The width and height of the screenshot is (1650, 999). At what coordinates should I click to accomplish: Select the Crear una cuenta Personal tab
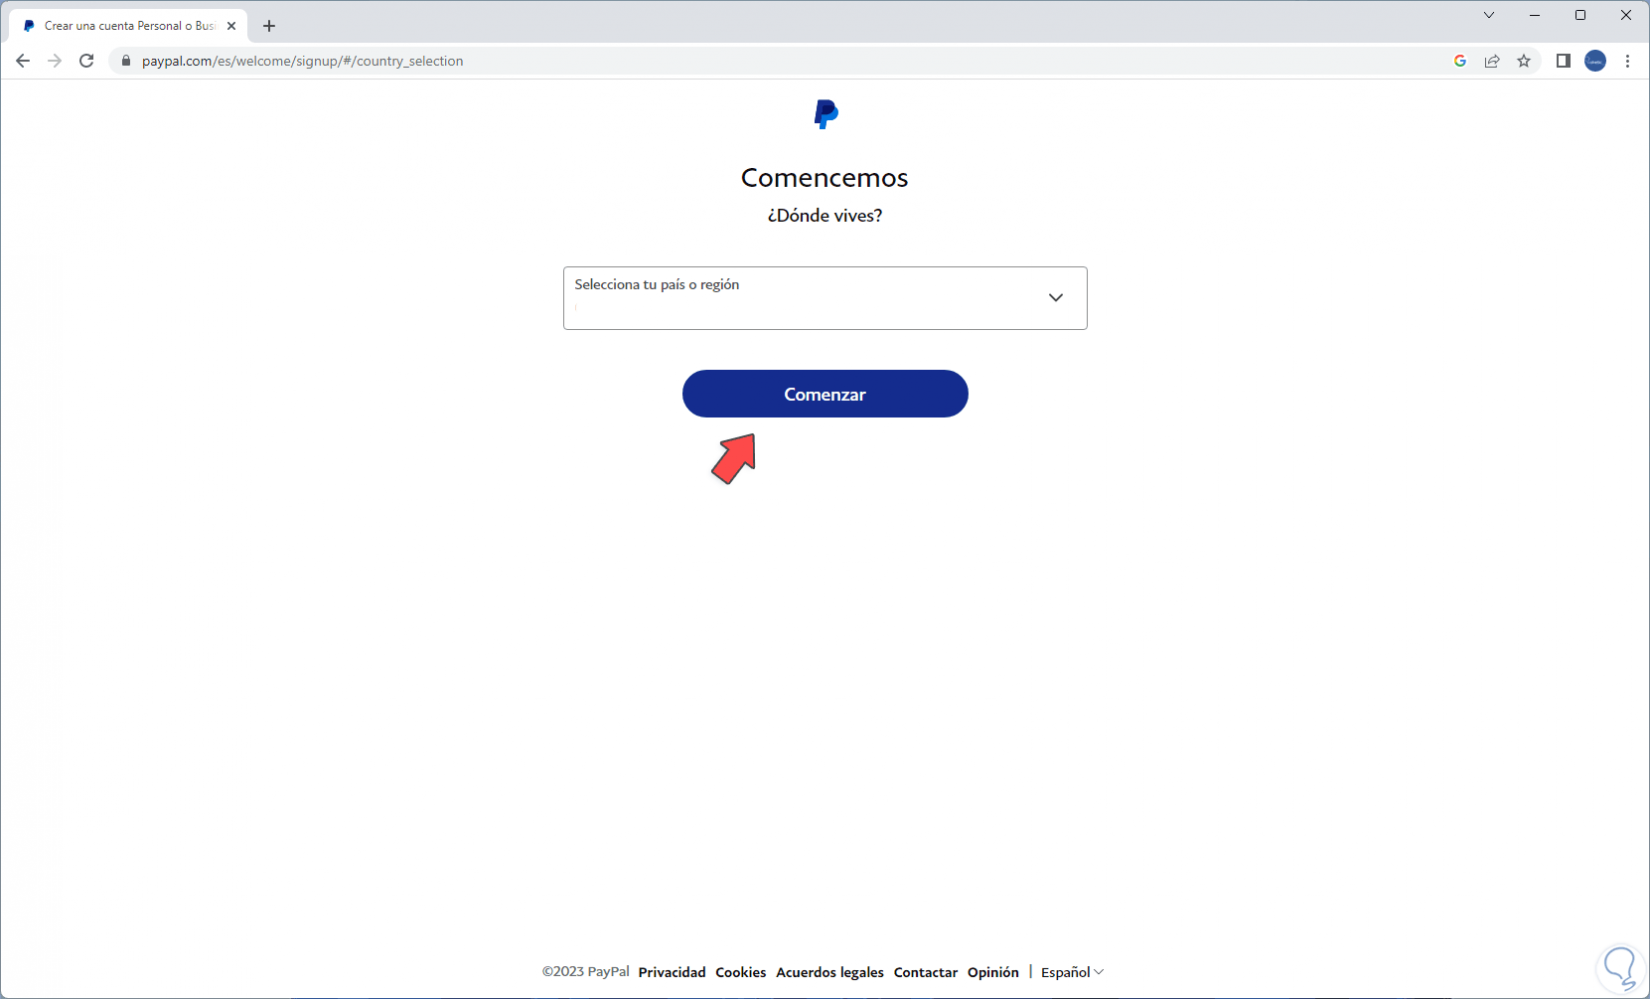(128, 26)
